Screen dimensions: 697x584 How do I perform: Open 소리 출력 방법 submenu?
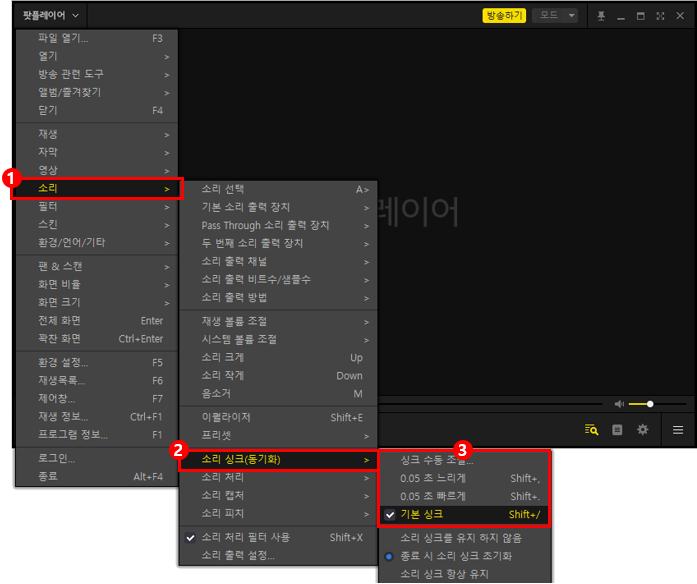coord(278,298)
